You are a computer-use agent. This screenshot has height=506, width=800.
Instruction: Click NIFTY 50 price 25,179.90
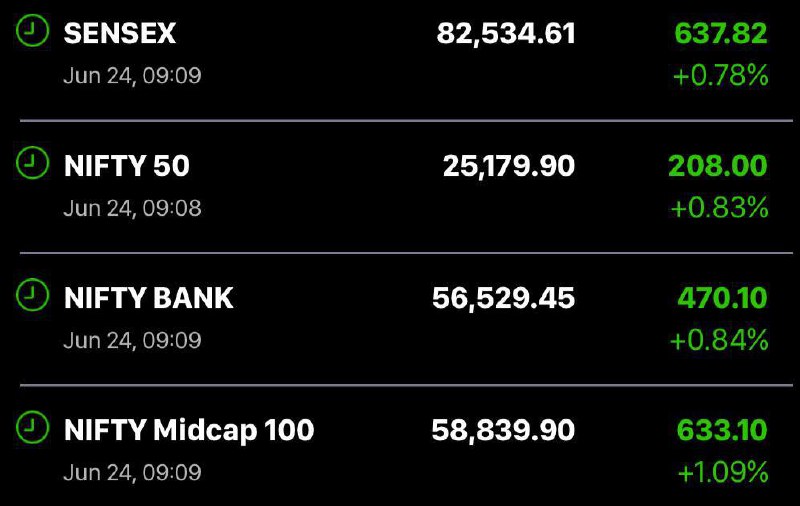click(x=509, y=166)
